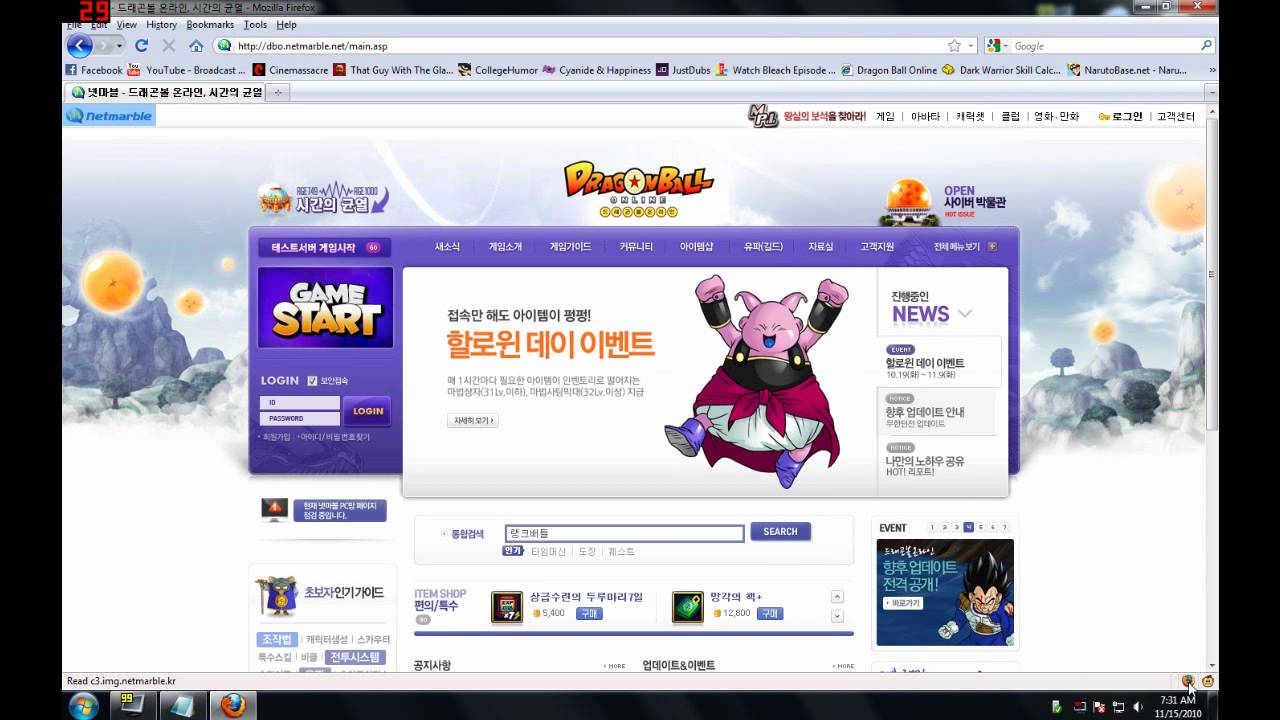
Task: Open That Guy With The Glasses bookmark
Action: [393, 70]
